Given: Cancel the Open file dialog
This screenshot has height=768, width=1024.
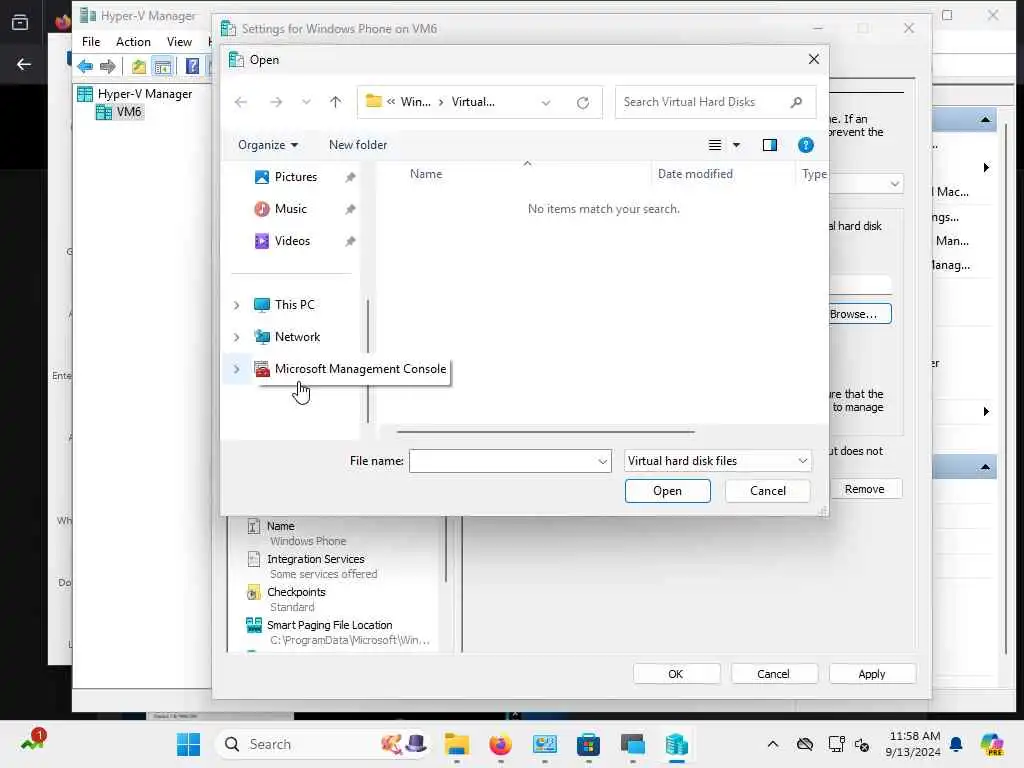Looking at the screenshot, I should click(767, 491).
